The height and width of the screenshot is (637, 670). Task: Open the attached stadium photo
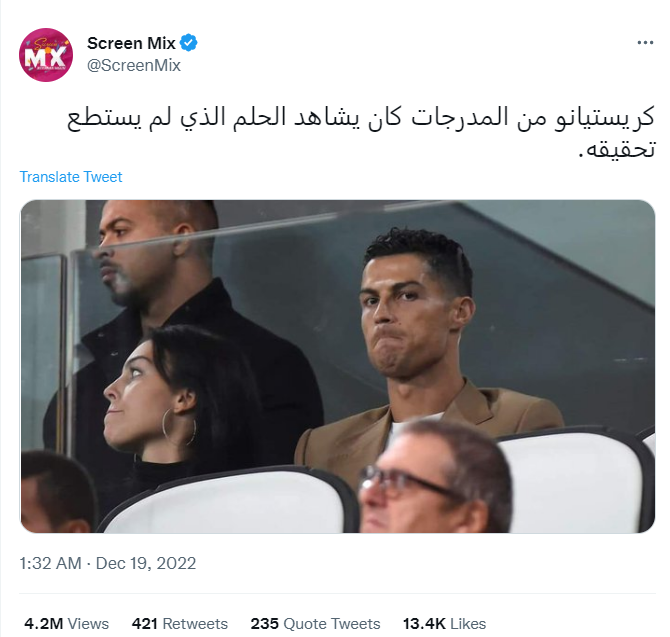point(338,366)
